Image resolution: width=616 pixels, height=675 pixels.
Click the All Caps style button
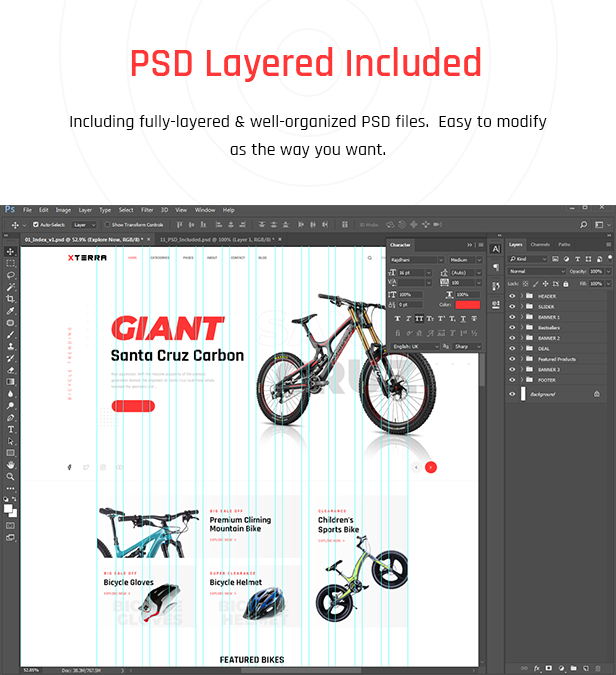click(419, 319)
